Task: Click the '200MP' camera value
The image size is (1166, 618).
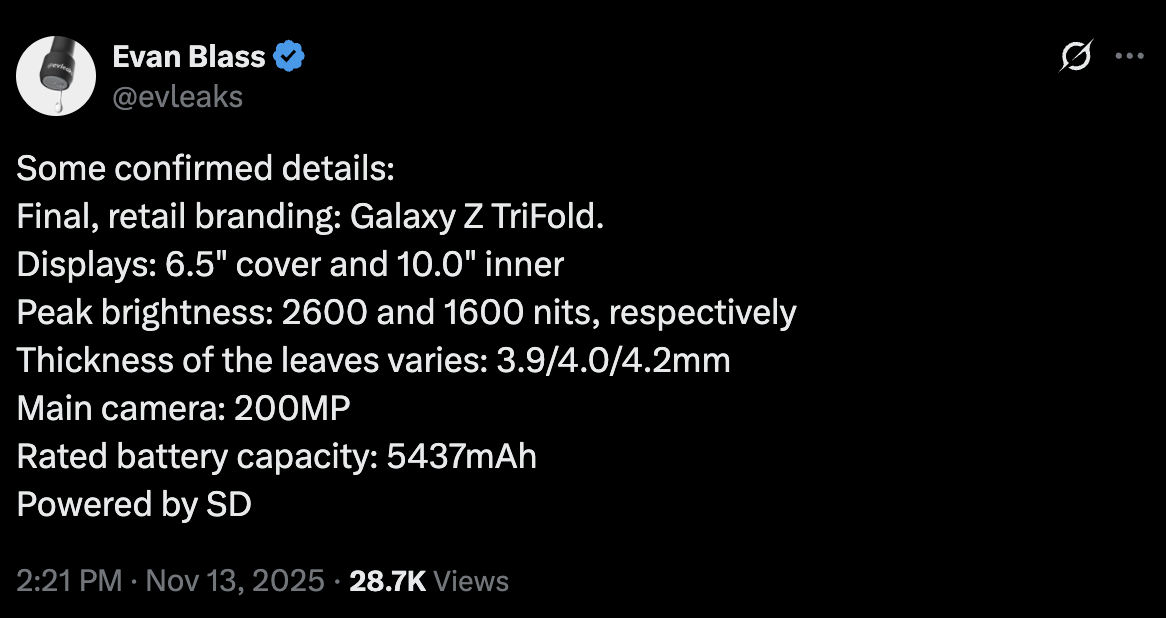Action: (292, 409)
